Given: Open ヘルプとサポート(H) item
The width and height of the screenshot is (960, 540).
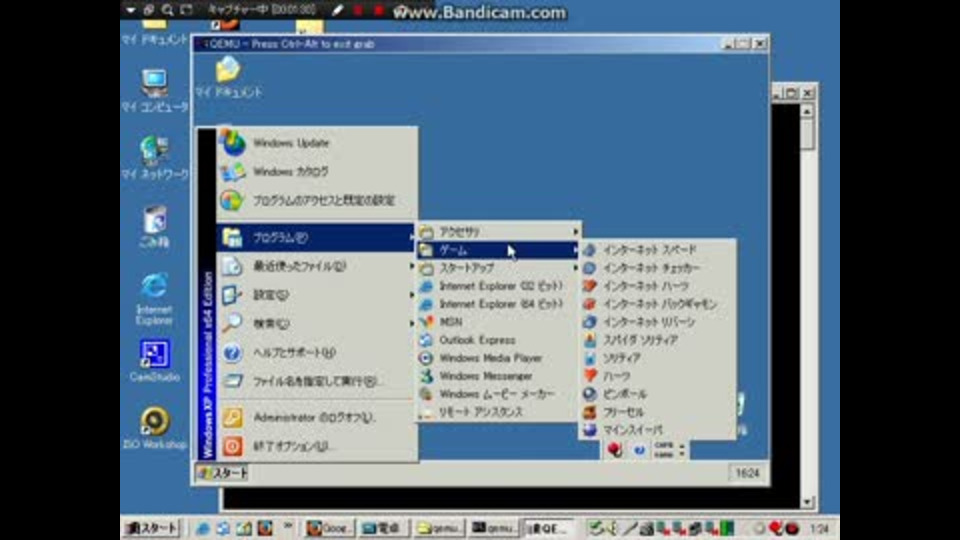Looking at the screenshot, I should click(317, 352).
